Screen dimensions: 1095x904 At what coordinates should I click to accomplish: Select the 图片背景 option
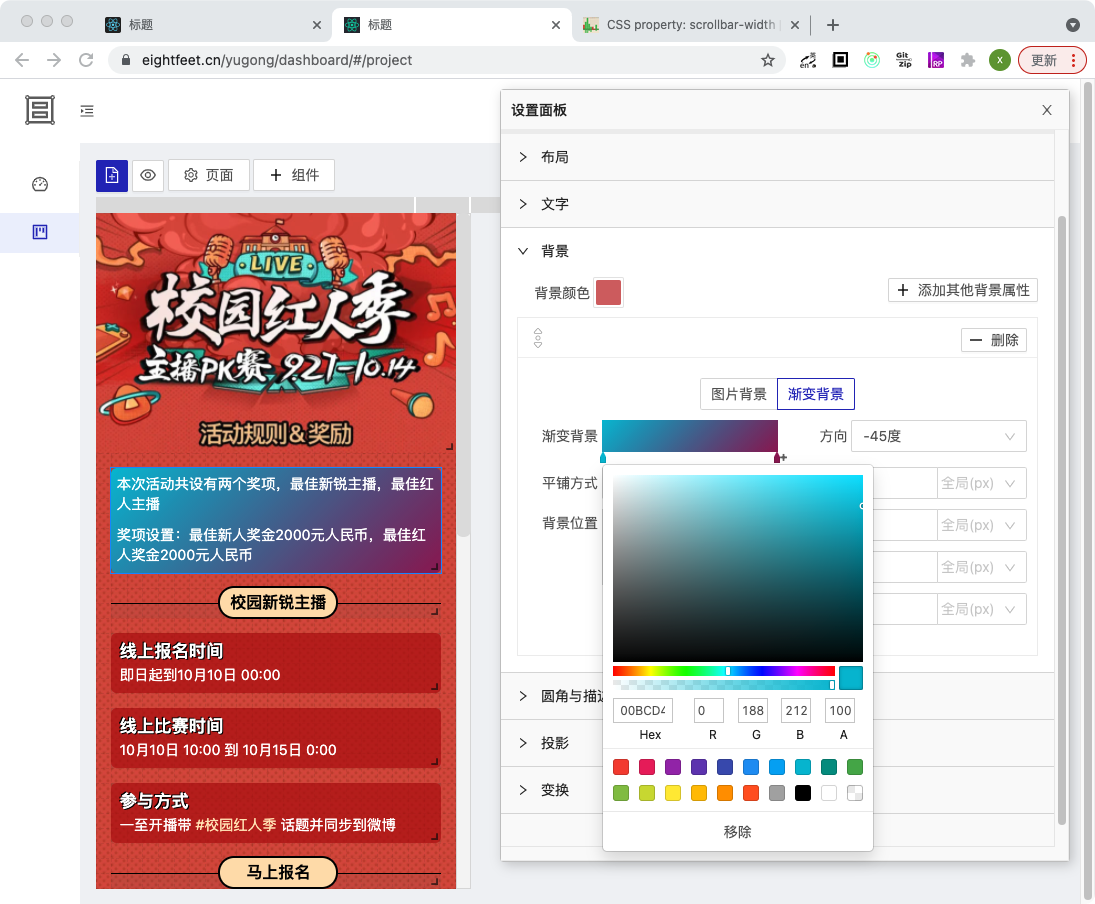tap(739, 394)
